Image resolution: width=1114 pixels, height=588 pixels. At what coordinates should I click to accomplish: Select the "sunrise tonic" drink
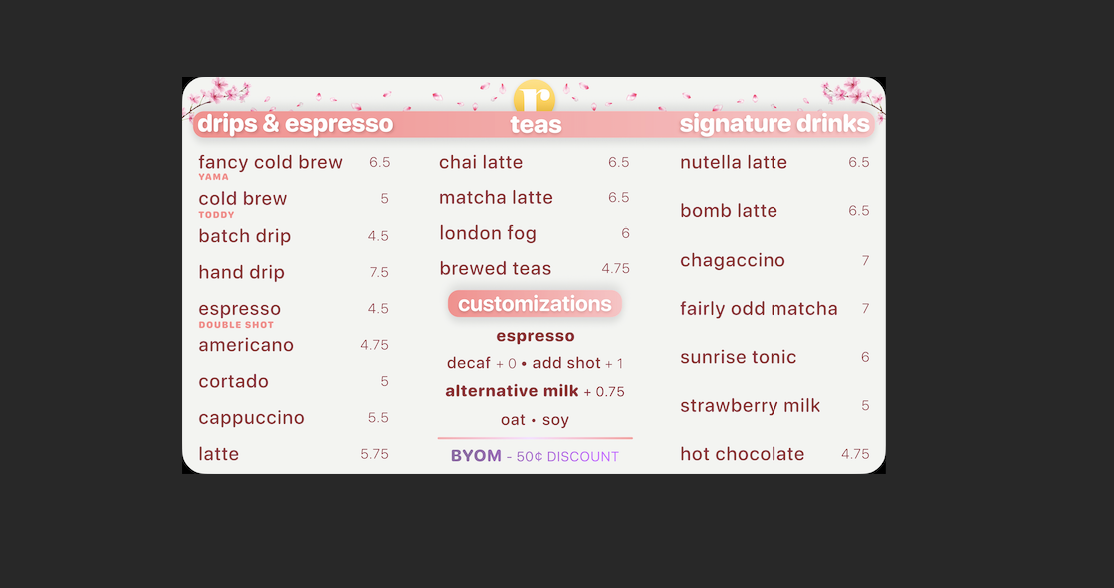(x=738, y=357)
